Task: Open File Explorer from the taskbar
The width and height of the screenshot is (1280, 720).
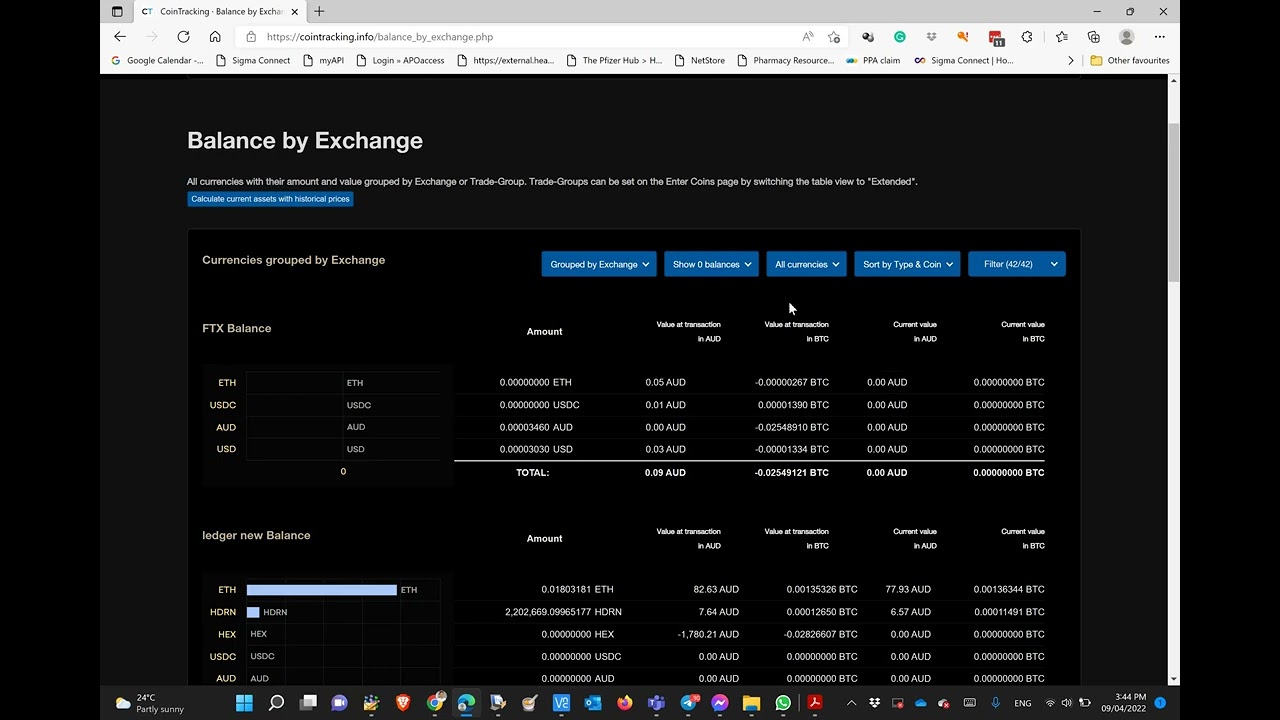Action: point(751,703)
